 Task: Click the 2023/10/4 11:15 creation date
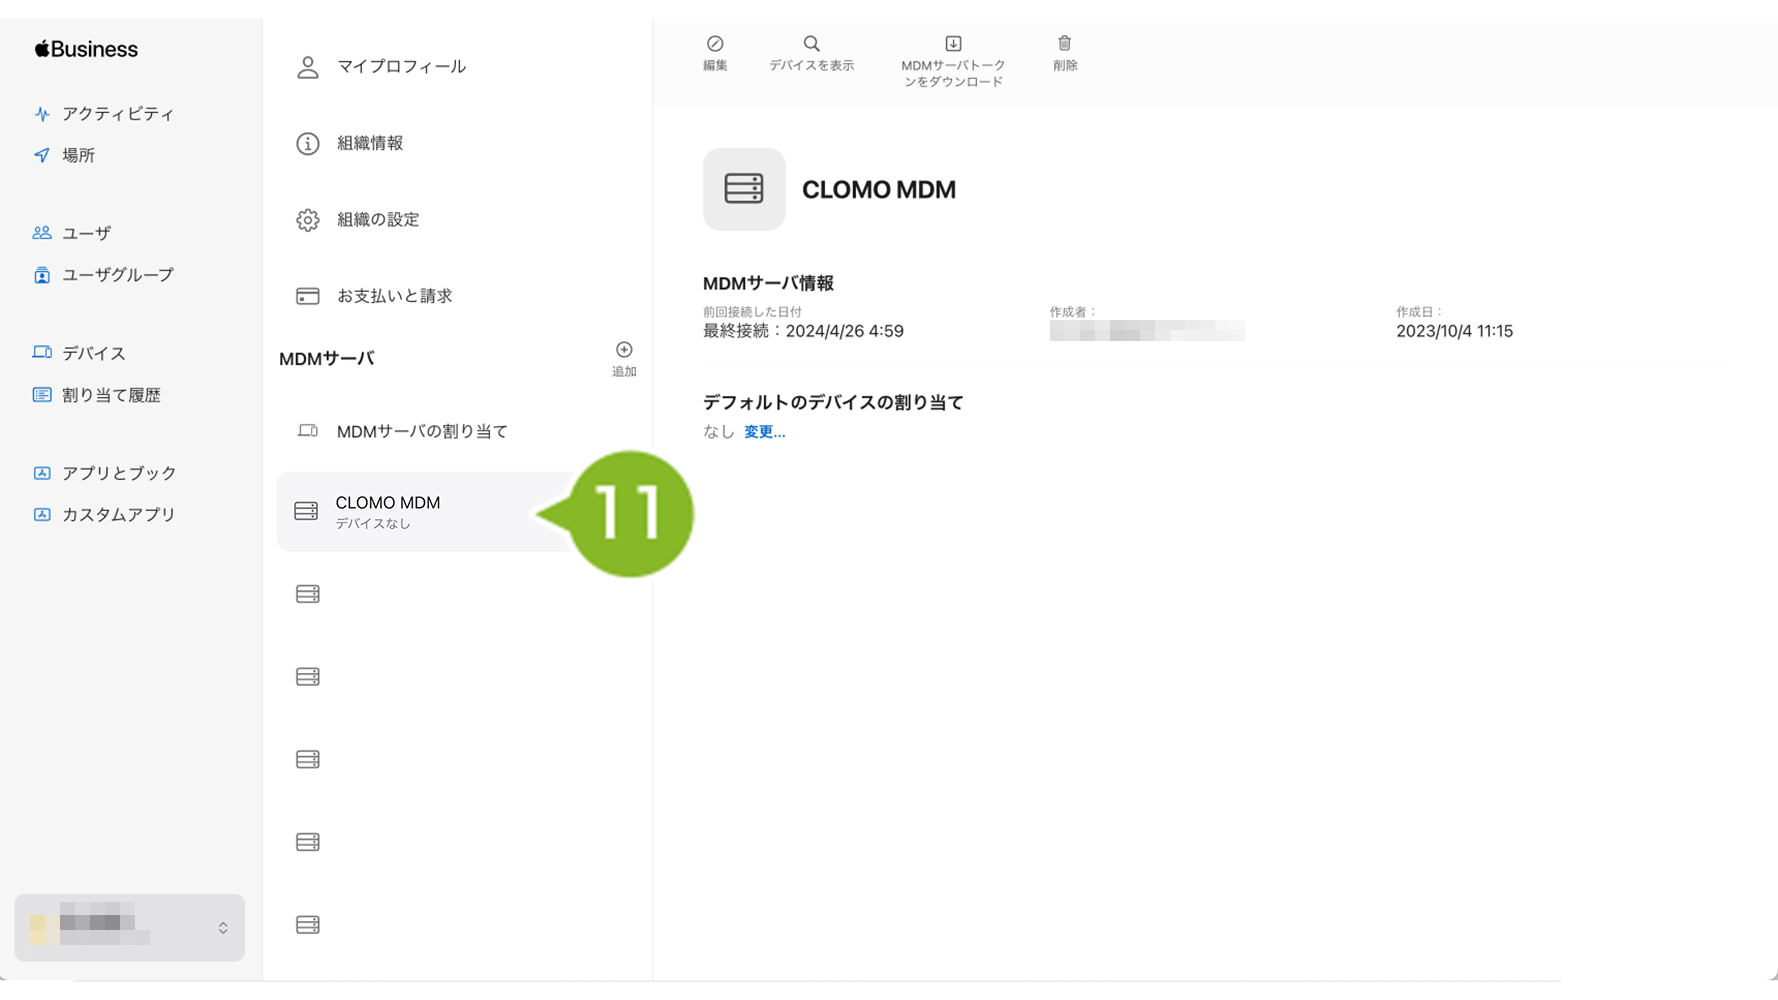point(1454,331)
